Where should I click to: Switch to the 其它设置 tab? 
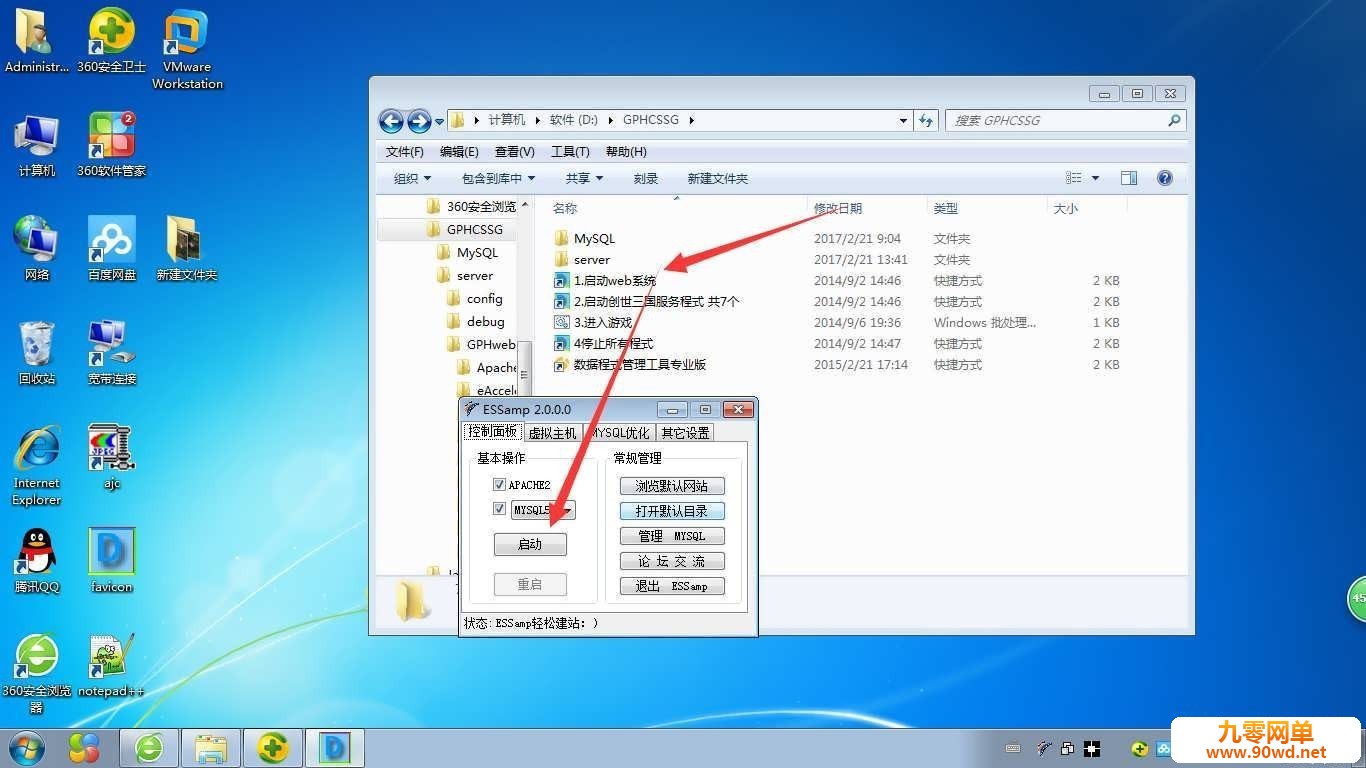coord(685,433)
